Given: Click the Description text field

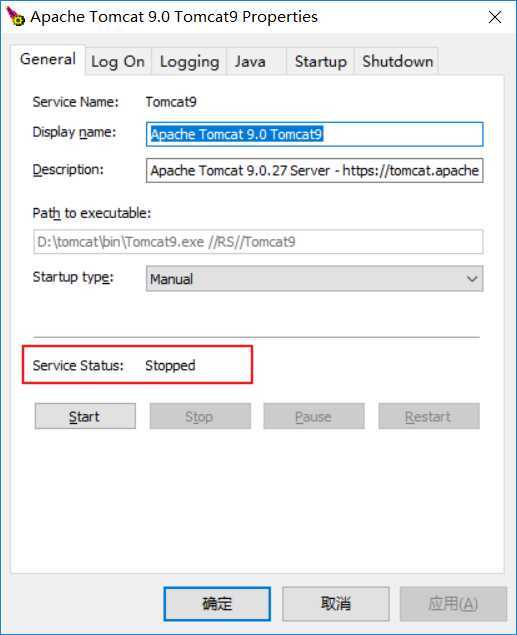Looking at the screenshot, I should click(315, 170).
